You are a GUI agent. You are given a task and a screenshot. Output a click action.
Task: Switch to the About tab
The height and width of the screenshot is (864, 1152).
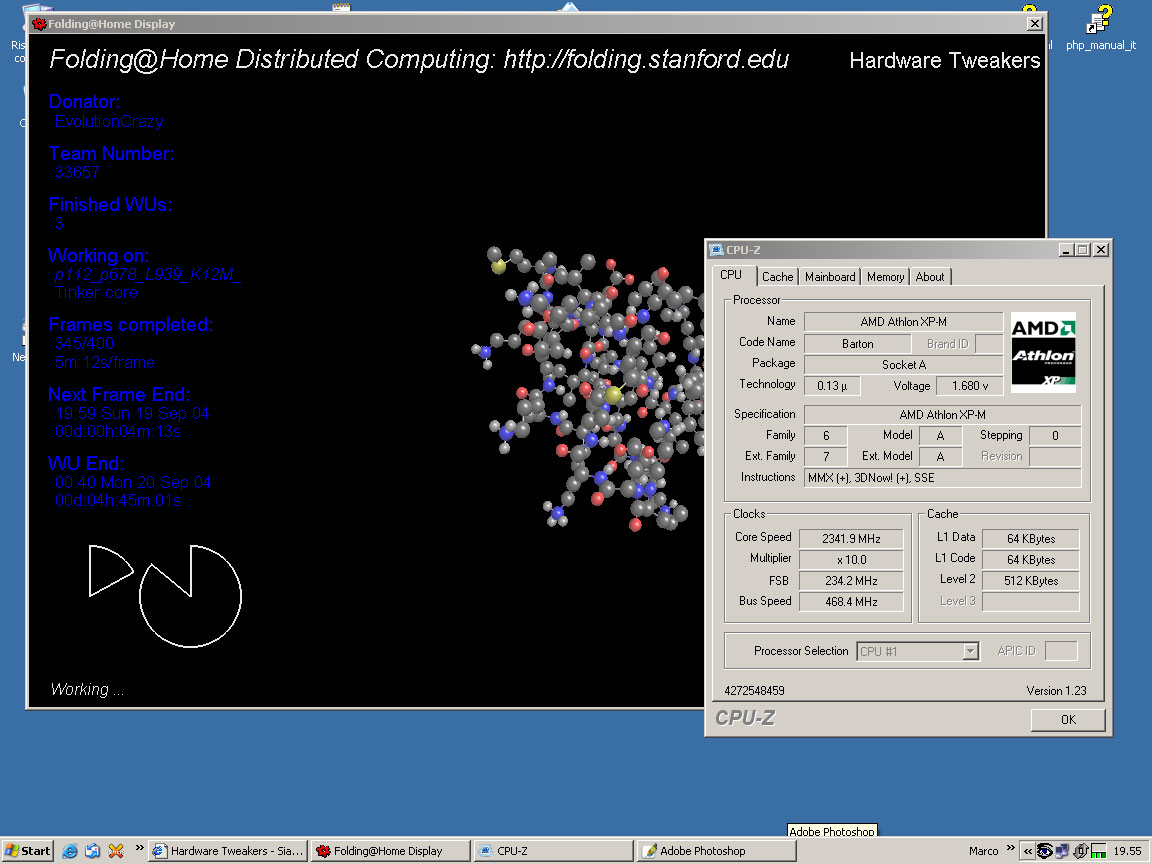[x=930, y=277]
